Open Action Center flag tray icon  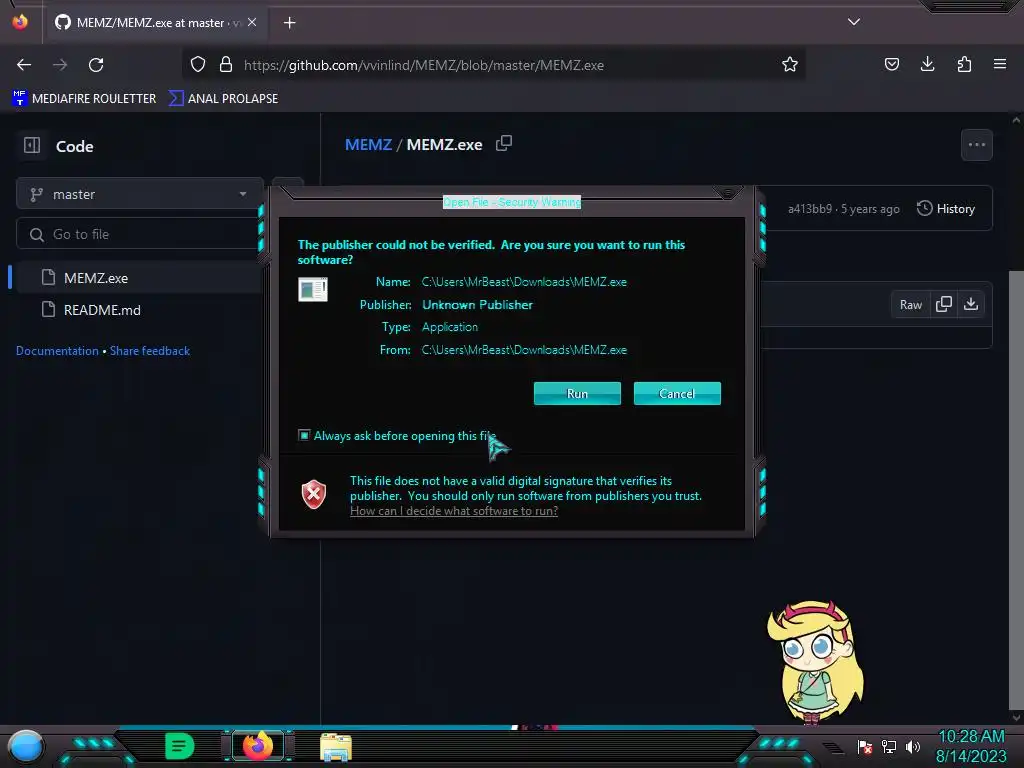[x=865, y=746]
